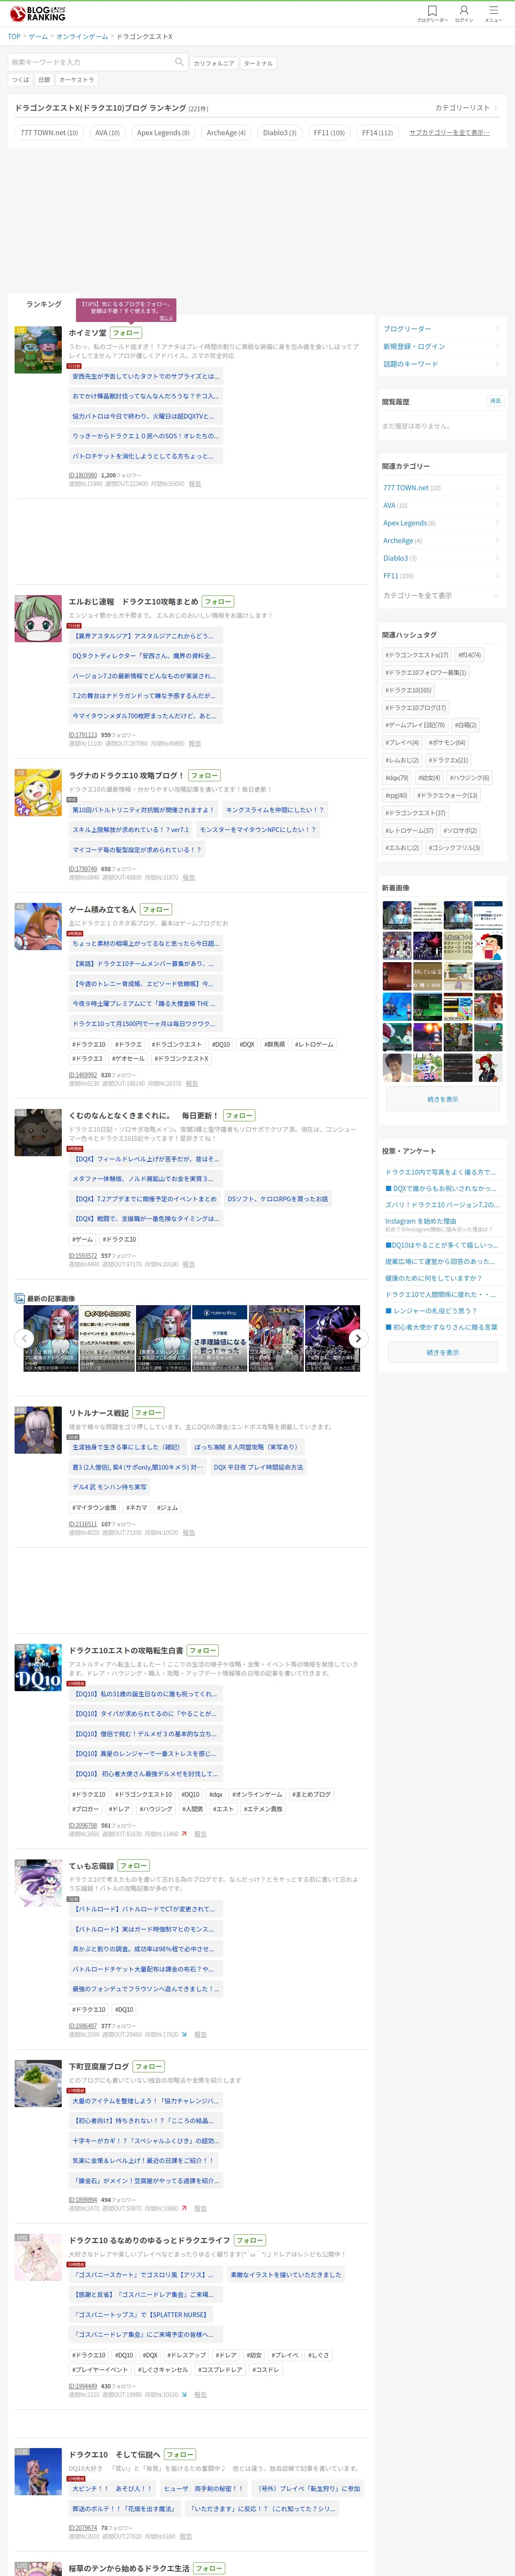Select the AVA (10) category pill at top
Viewport: 515px width, 2576px height.
[107, 133]
